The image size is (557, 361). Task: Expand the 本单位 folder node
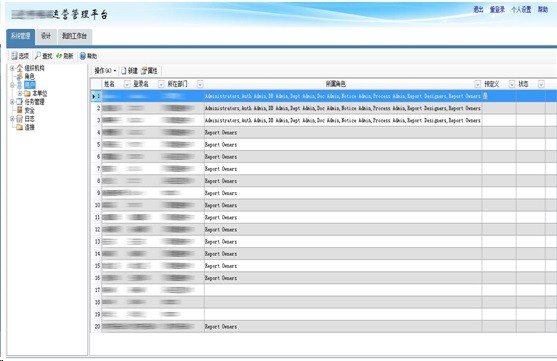[20, 93]
